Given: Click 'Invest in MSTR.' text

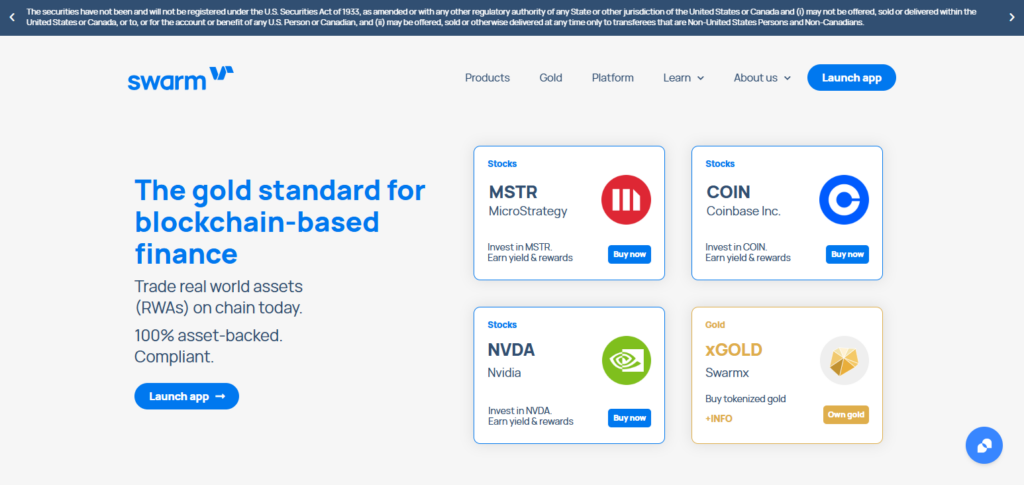Looking at the screenshot, I should pyautogui.click(x=520, y=247).
